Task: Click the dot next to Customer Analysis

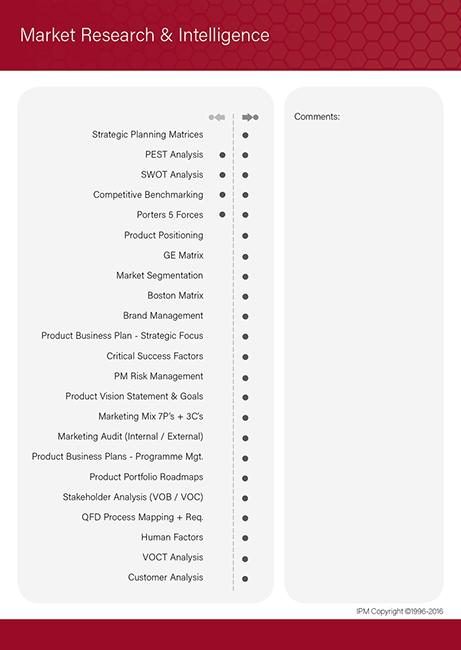Action: pos(245,579)
